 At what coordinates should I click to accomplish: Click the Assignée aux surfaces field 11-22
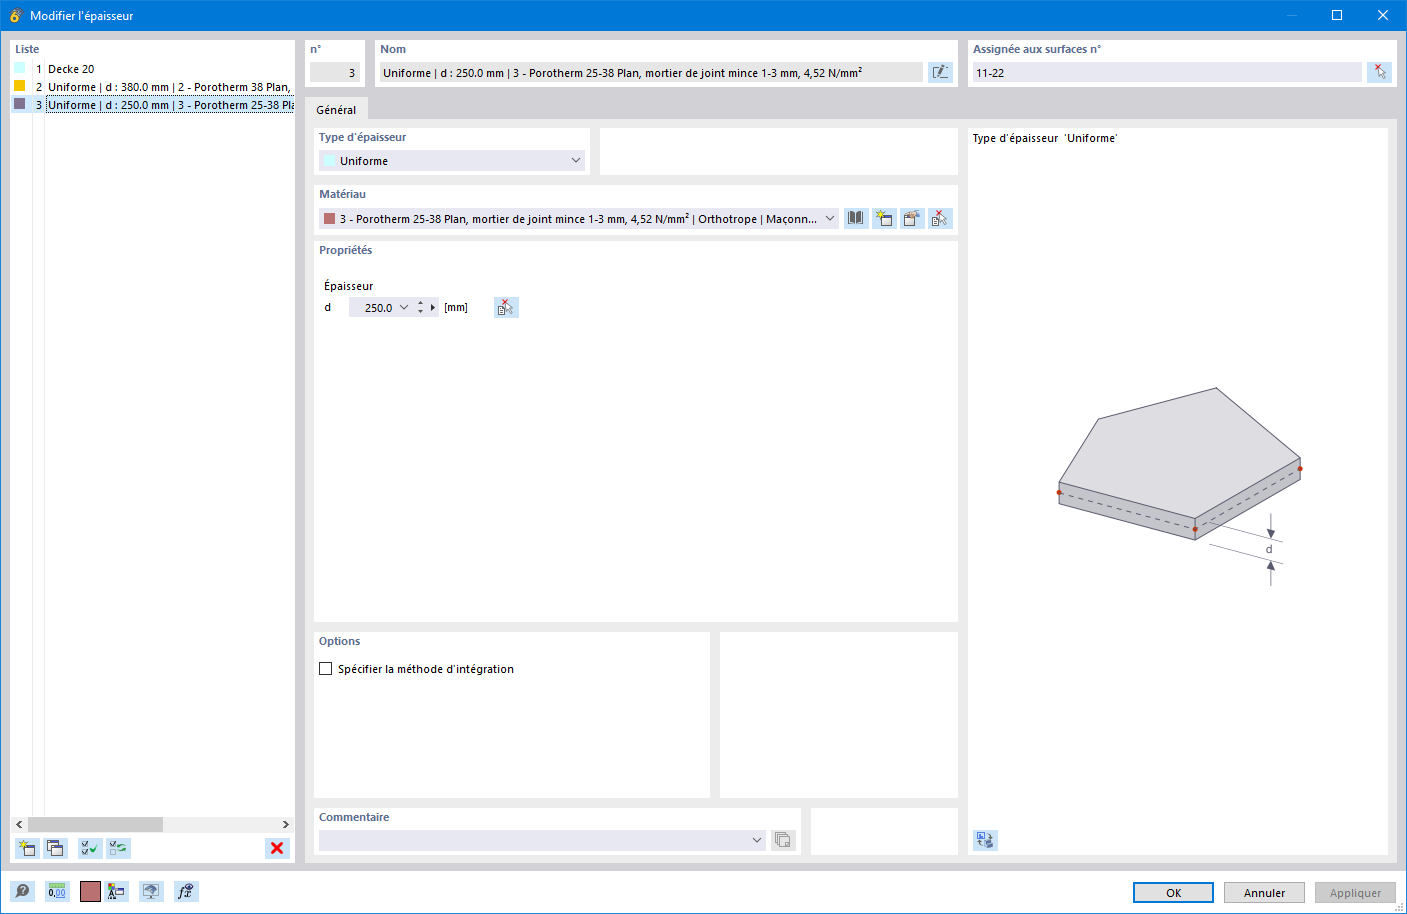tap(1167, 72)
